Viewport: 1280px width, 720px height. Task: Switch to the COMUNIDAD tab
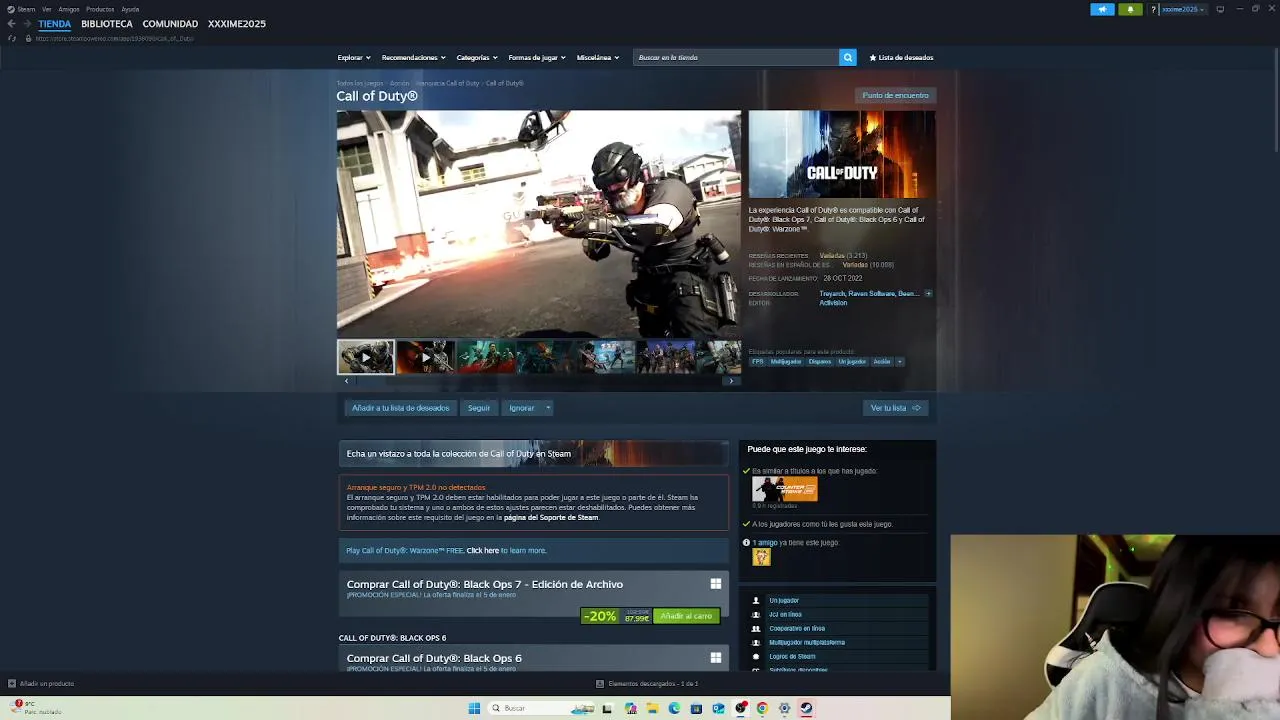point(170,24)
